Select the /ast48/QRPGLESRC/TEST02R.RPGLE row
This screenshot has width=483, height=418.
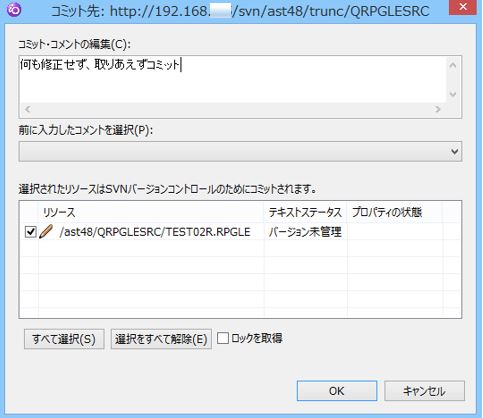pos(240,232)
